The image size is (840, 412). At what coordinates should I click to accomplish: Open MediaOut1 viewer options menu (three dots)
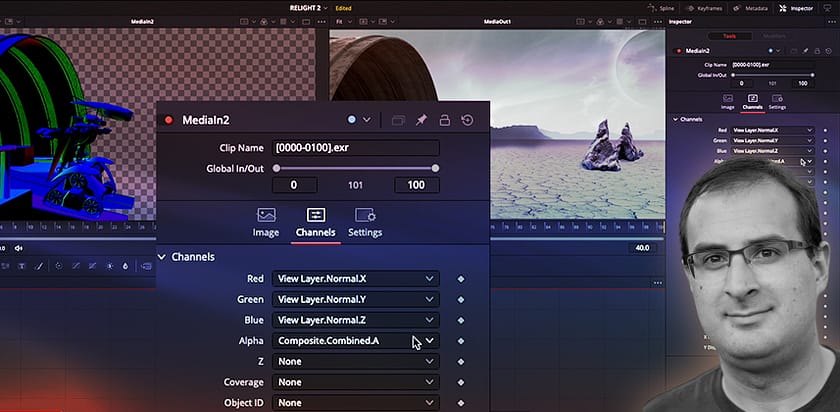[658, 22]
